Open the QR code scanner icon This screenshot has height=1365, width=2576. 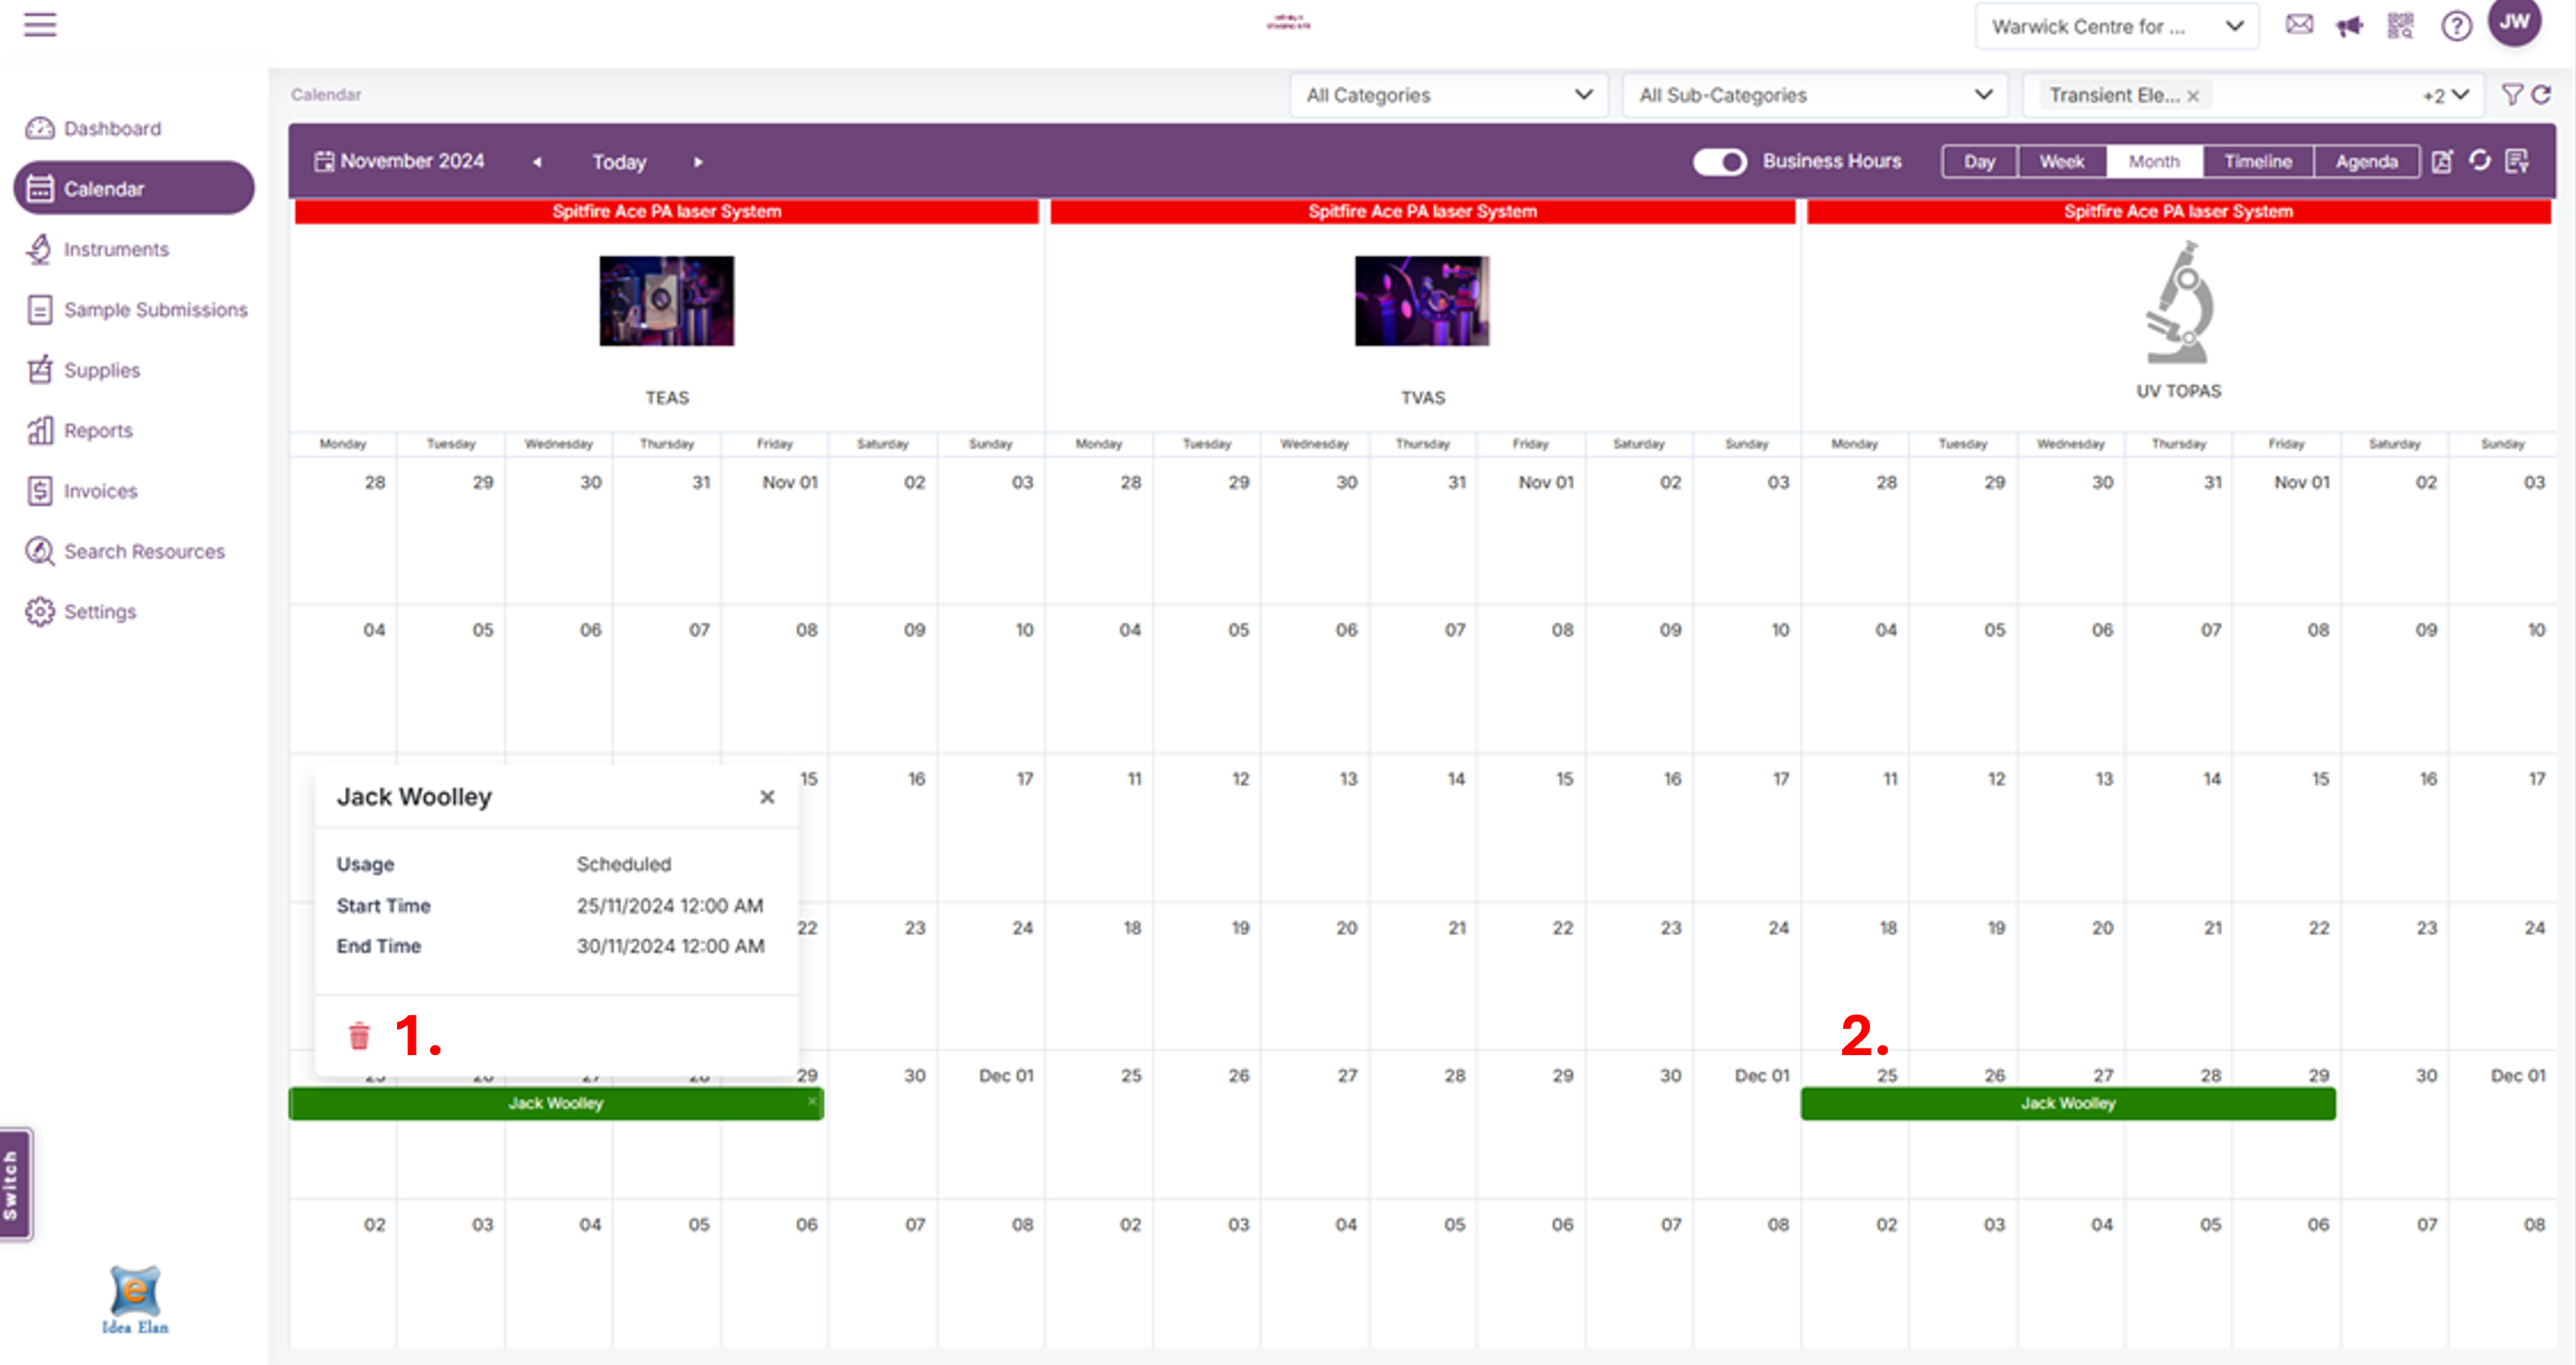(x=2400, y=26)
